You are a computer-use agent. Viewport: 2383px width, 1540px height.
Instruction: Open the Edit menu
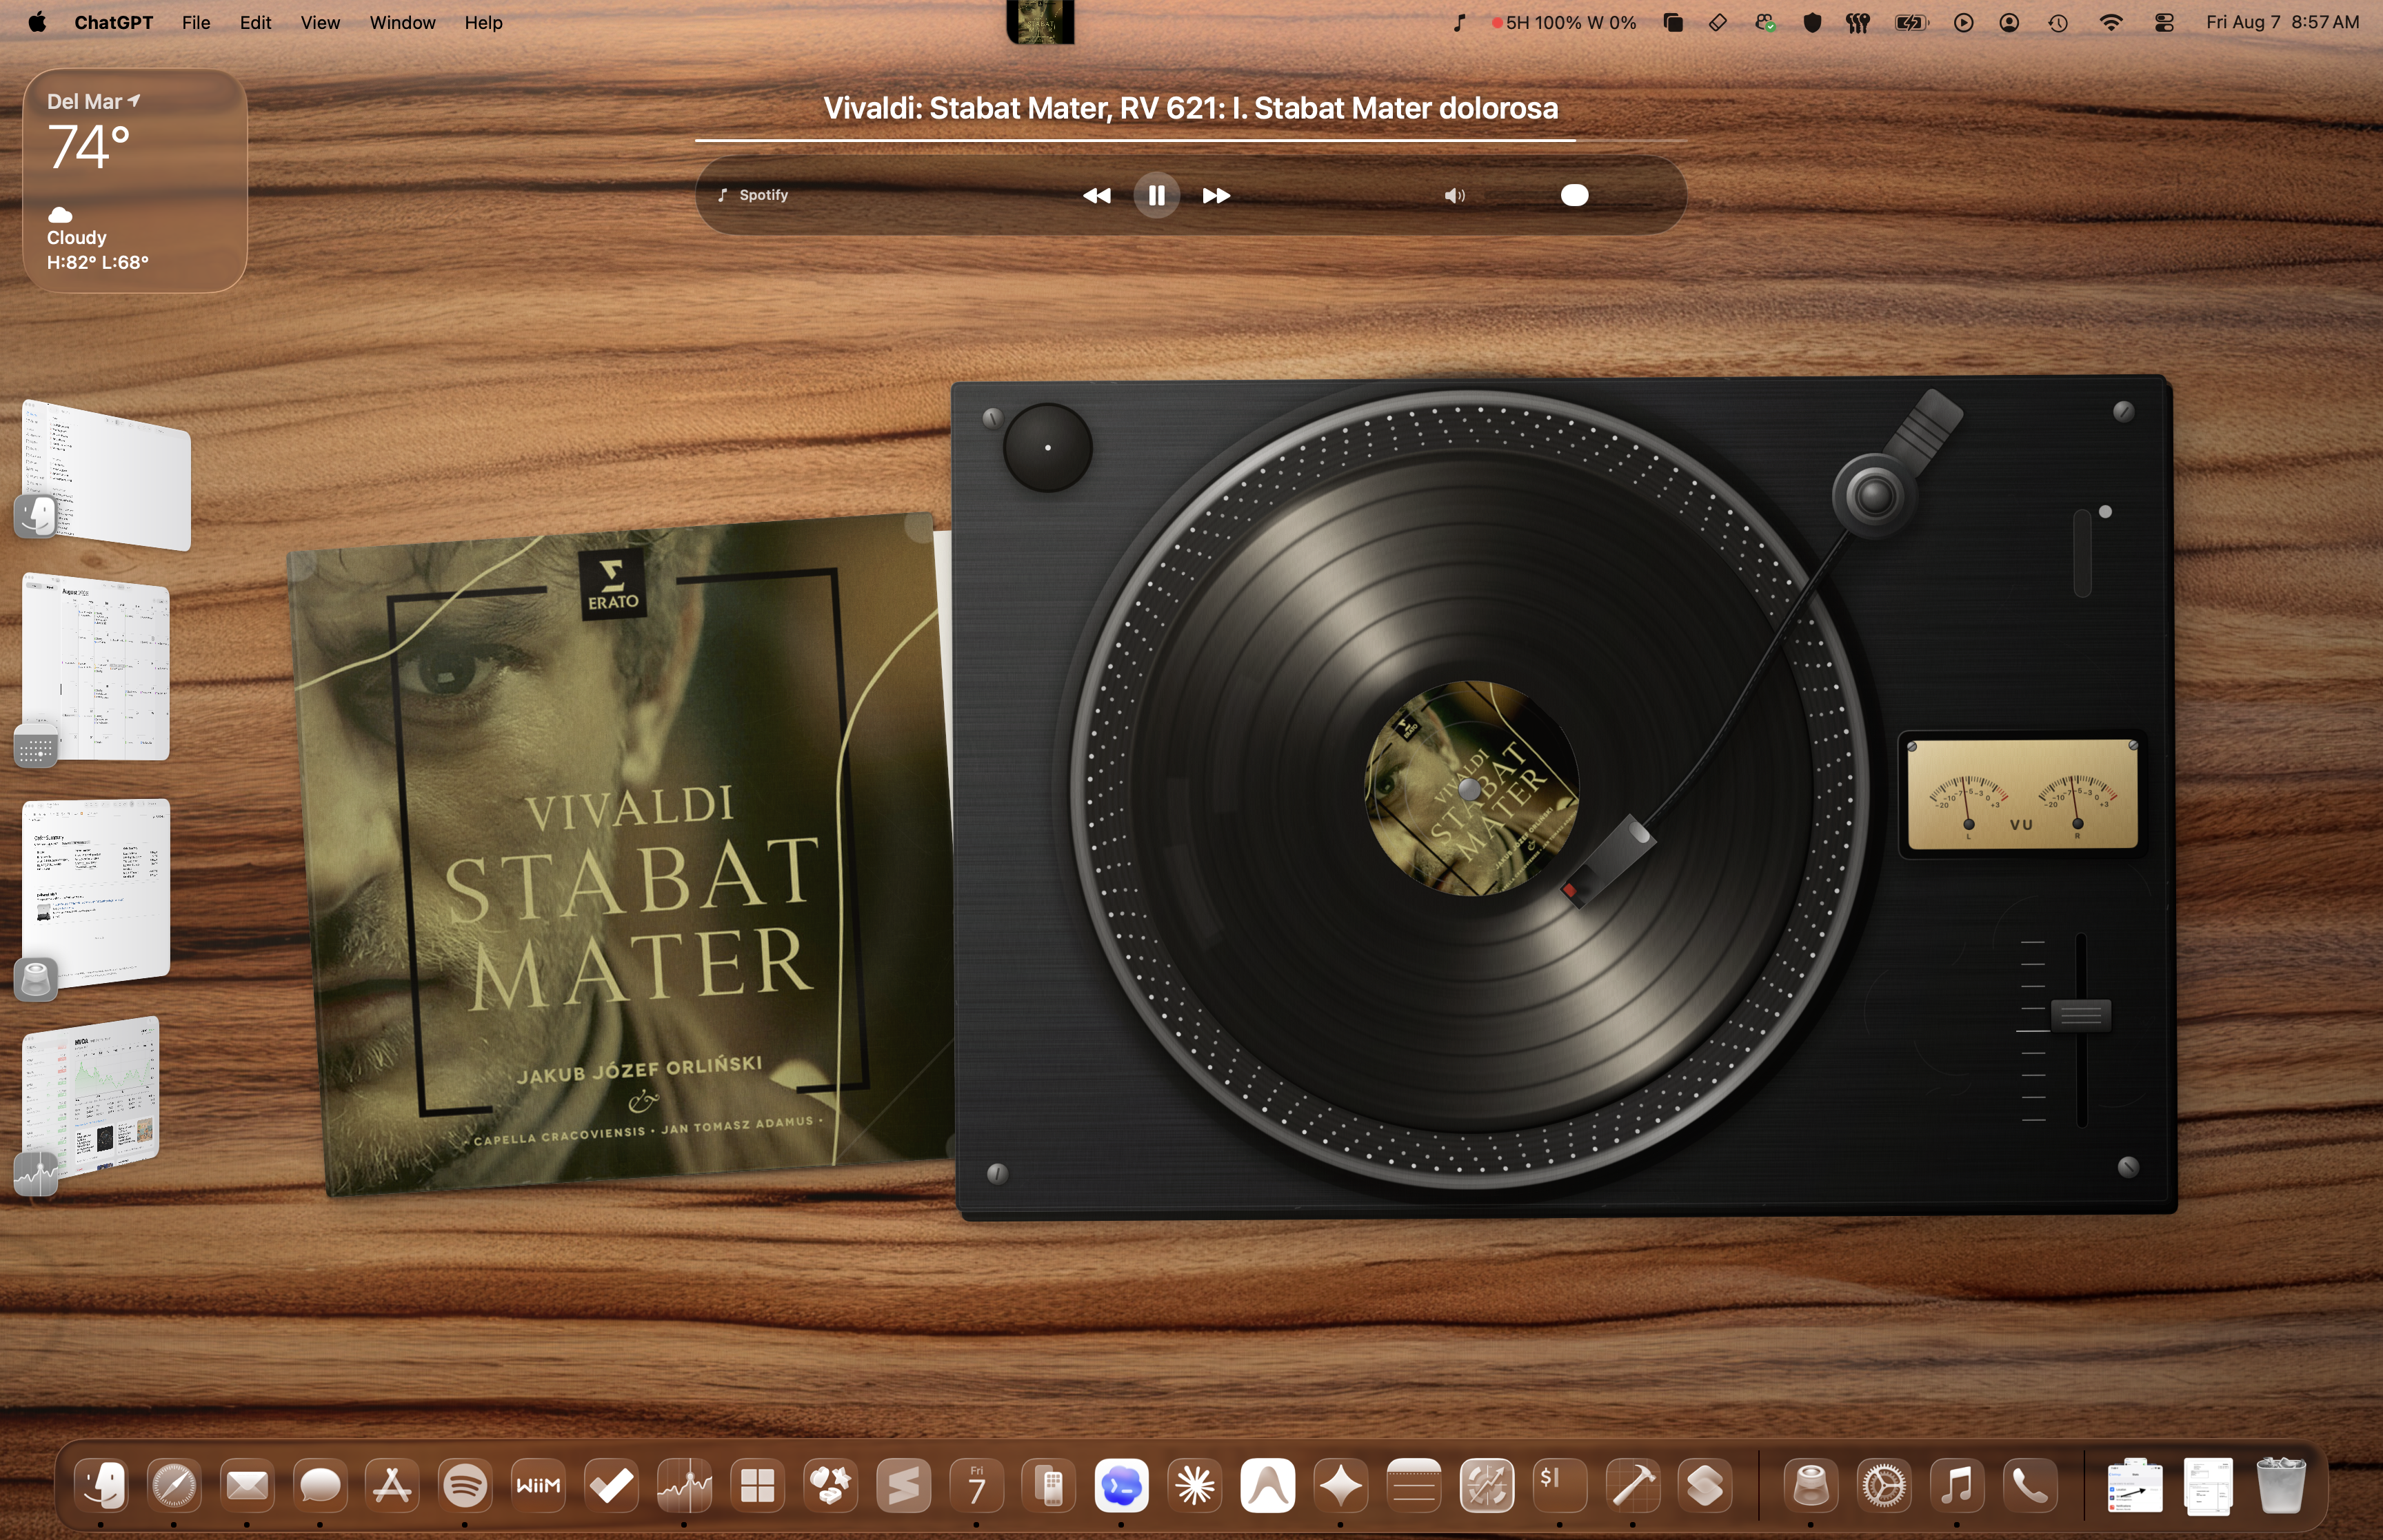[255, 22]
